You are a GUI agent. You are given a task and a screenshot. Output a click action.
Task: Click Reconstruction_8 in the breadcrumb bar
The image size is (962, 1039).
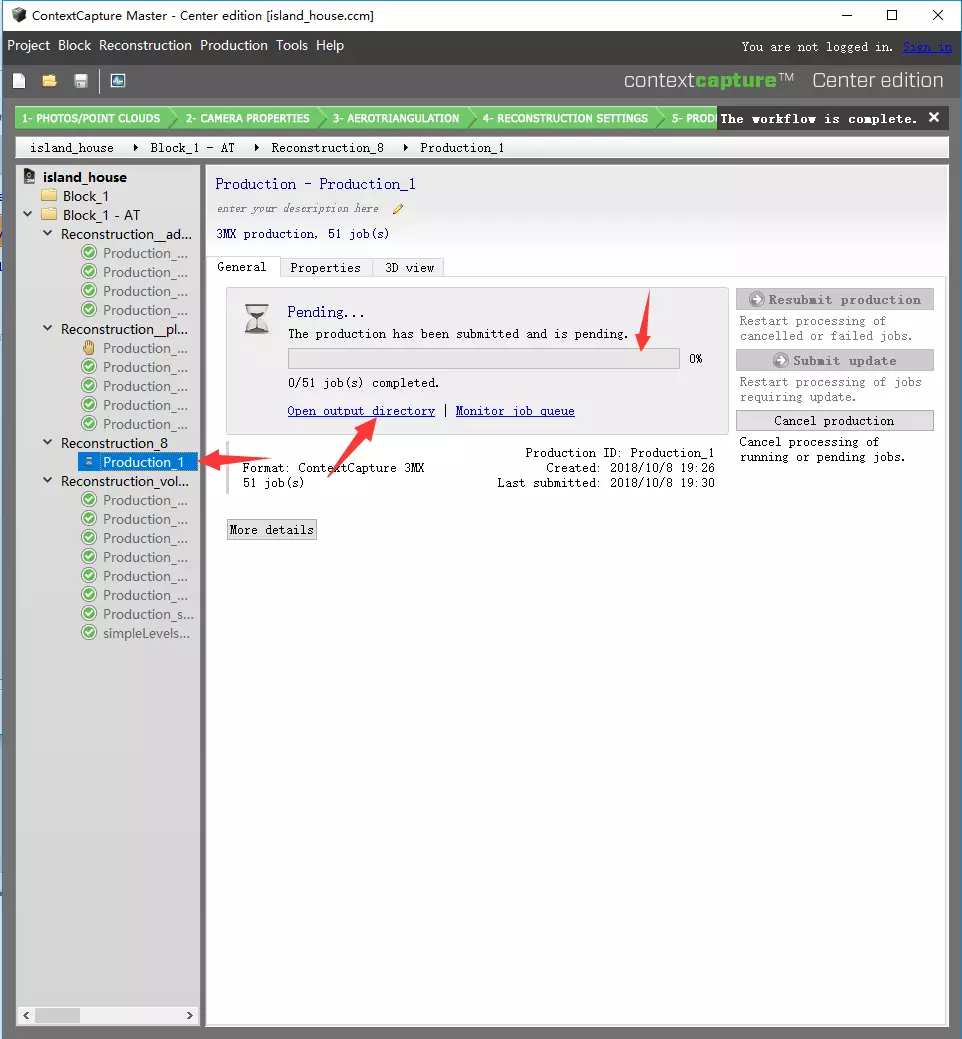point(327,148)
